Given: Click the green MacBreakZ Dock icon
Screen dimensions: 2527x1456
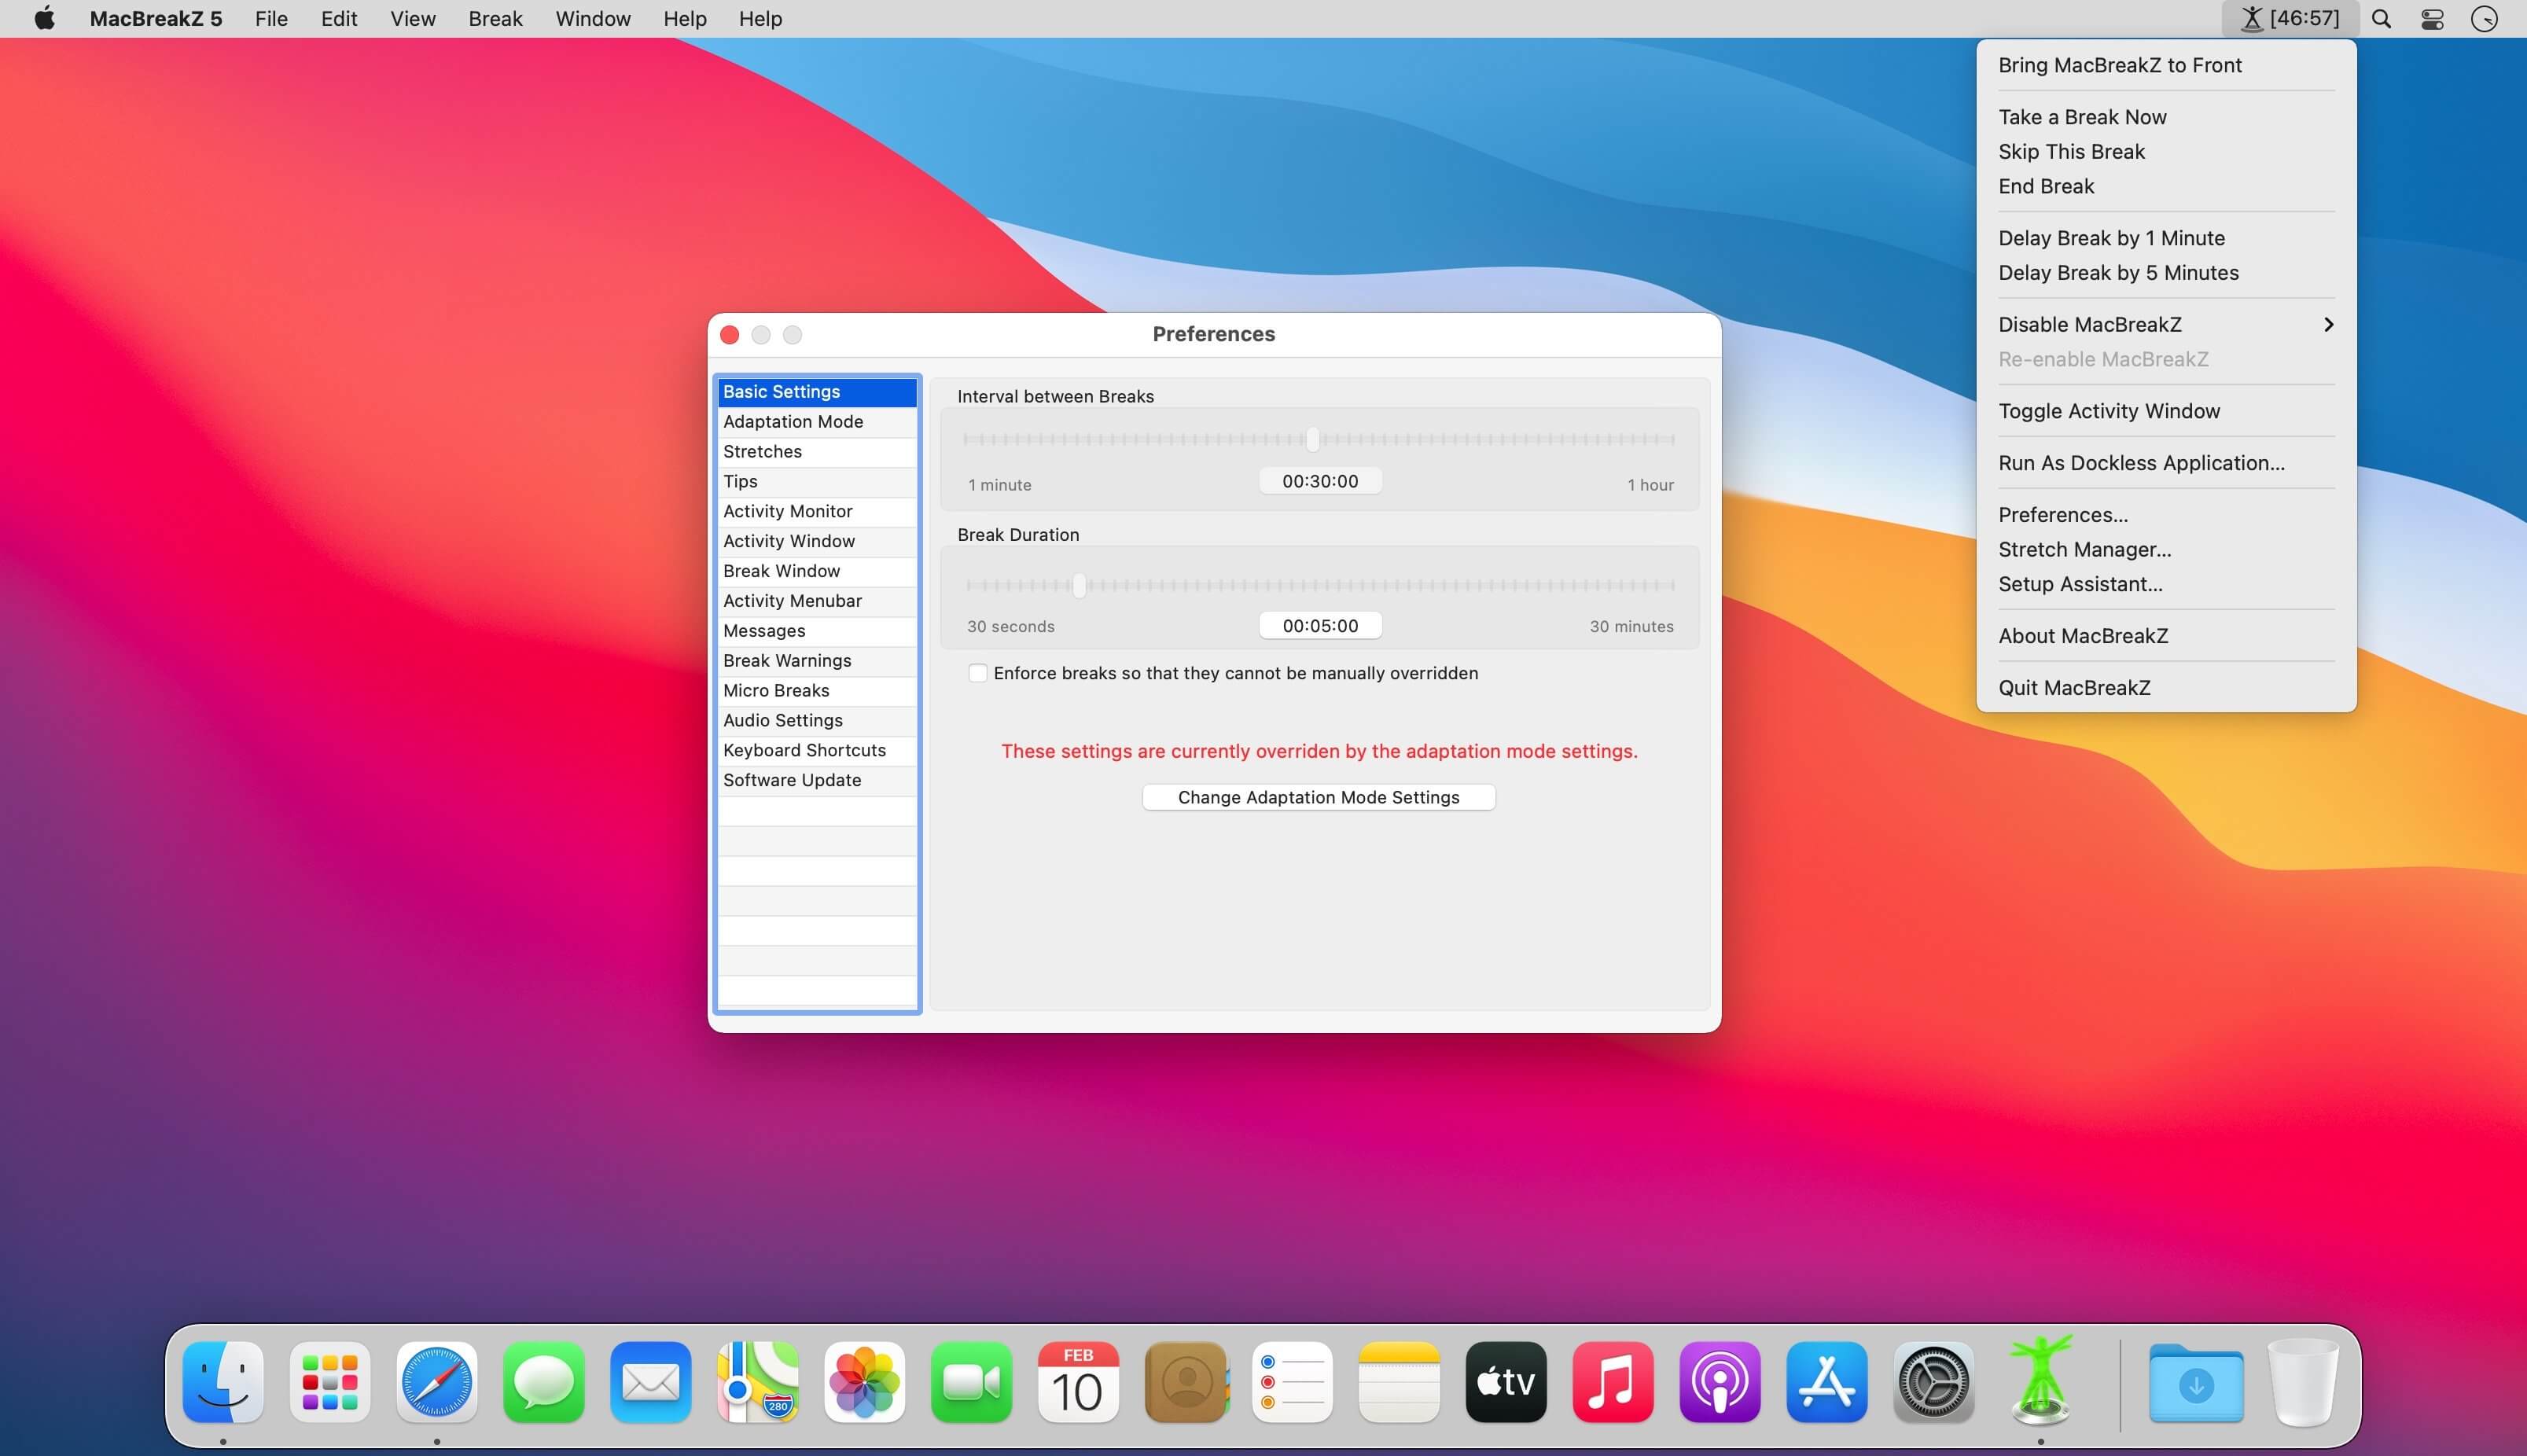Looking at the screenshot, I should coord(2041,1380).
